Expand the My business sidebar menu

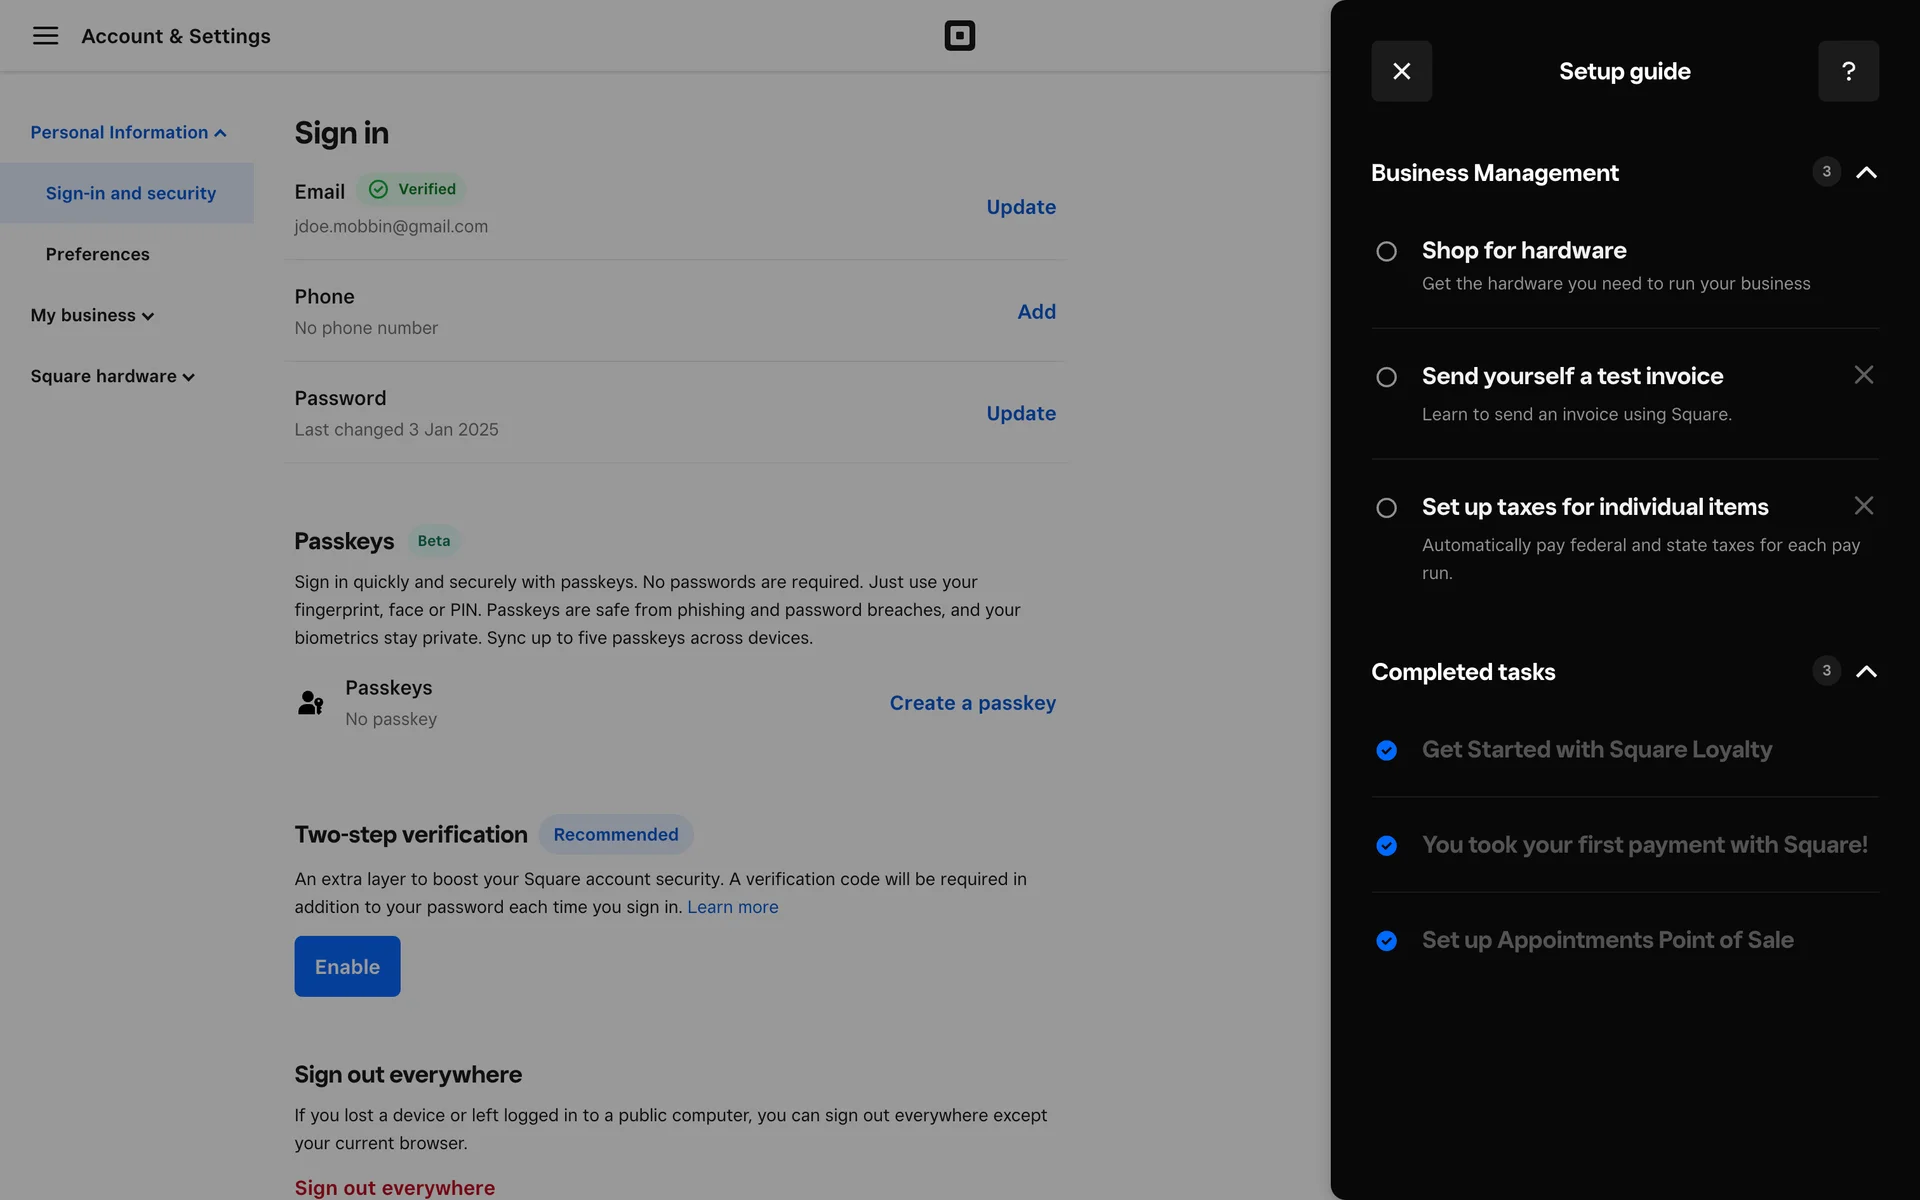coord(92,315)
